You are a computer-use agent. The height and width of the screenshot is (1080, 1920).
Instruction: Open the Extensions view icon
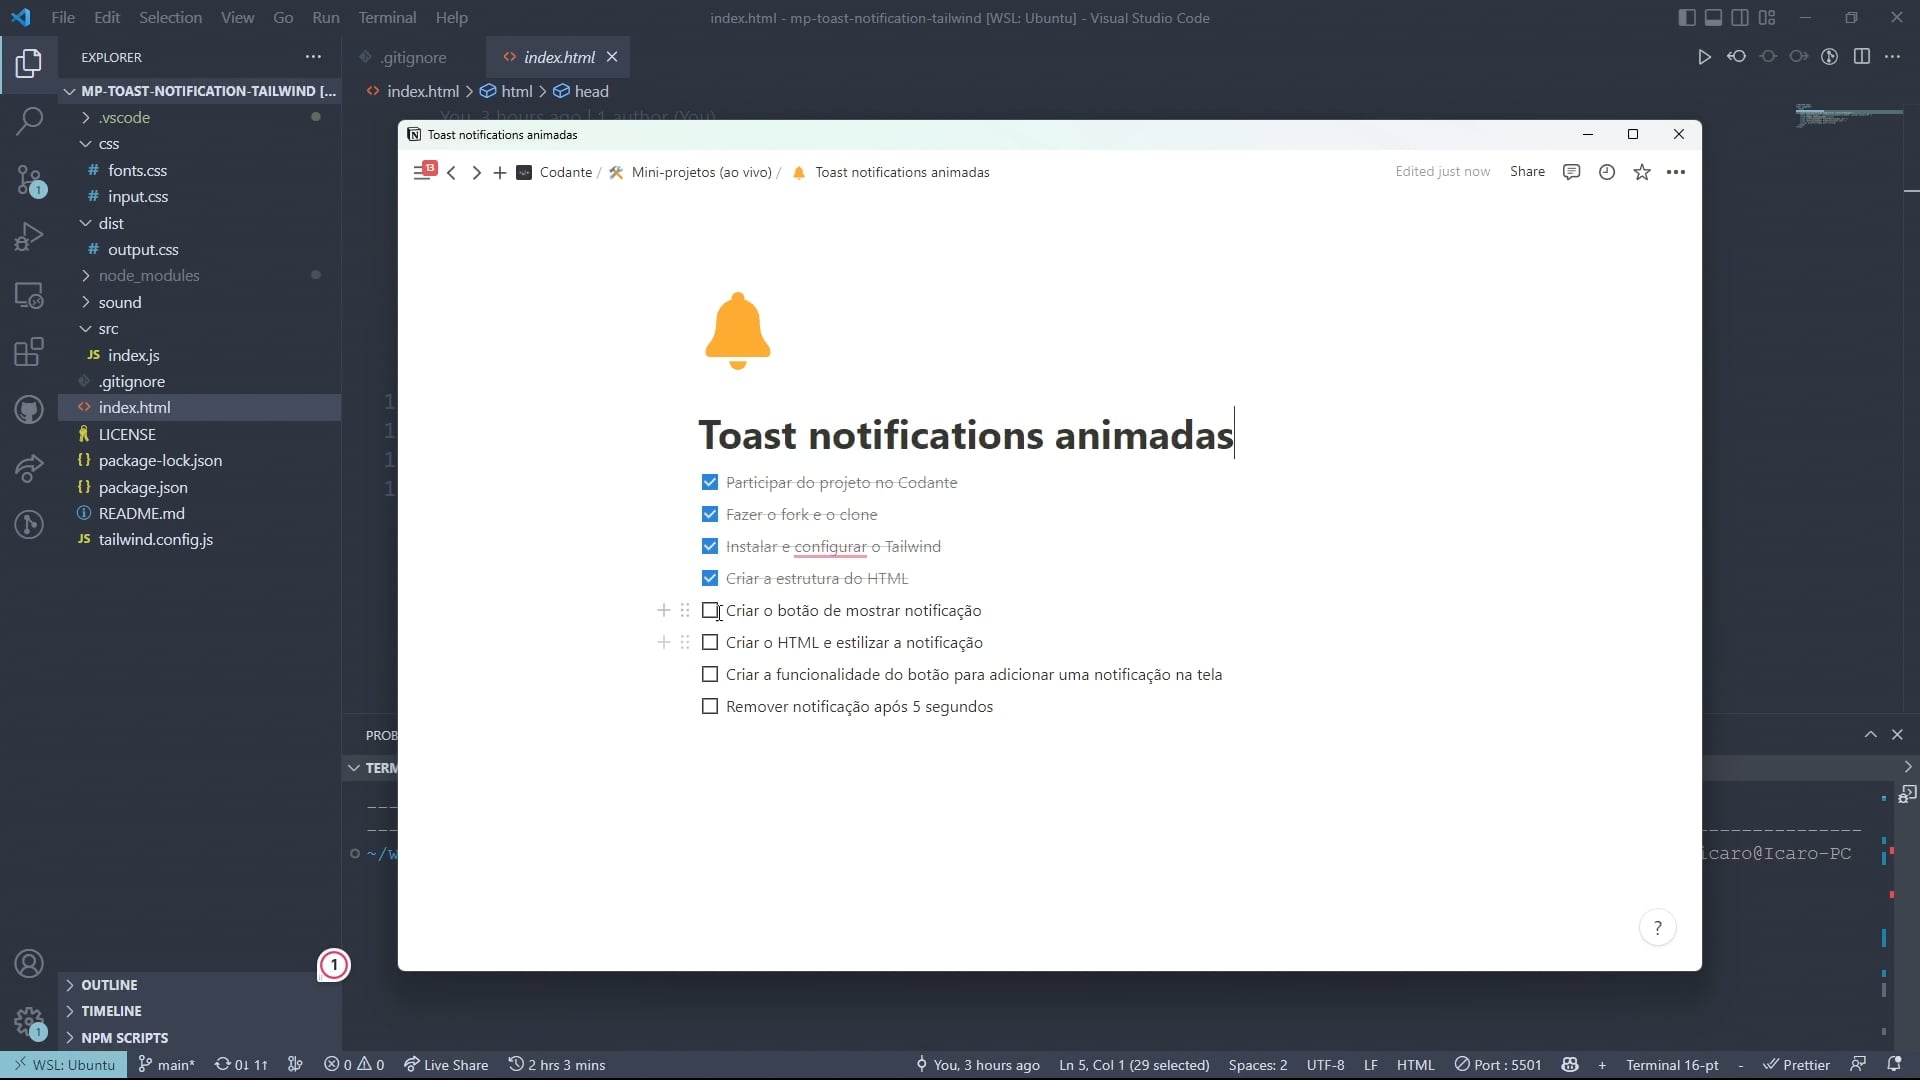pos(29,352)
